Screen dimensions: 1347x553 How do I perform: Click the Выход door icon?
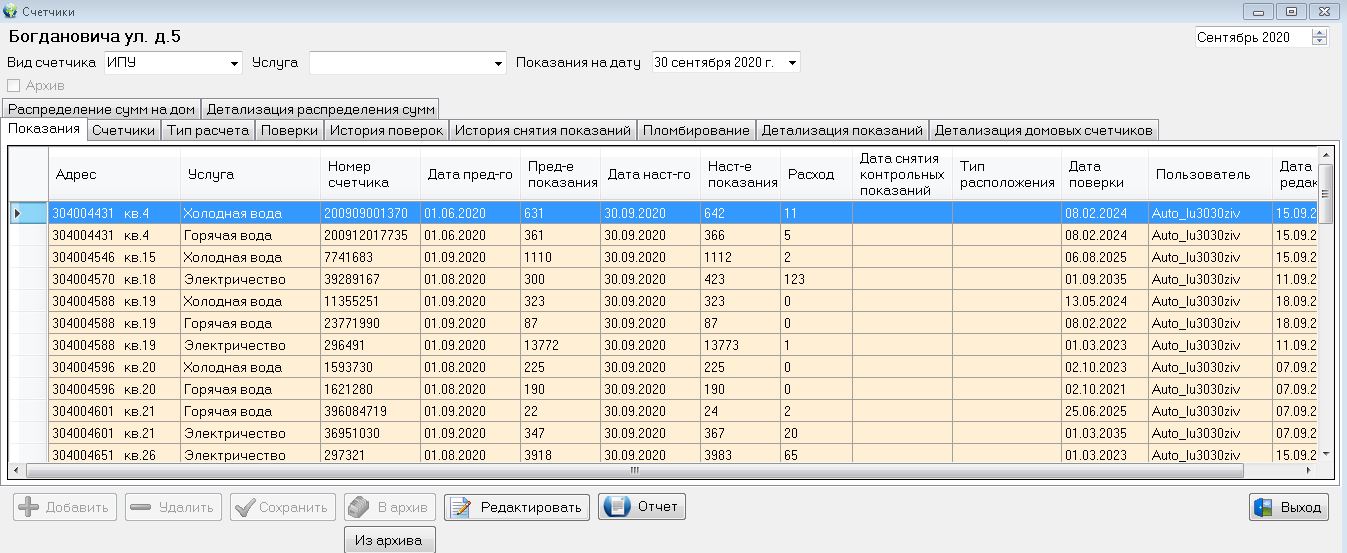tap(1263, 507)
